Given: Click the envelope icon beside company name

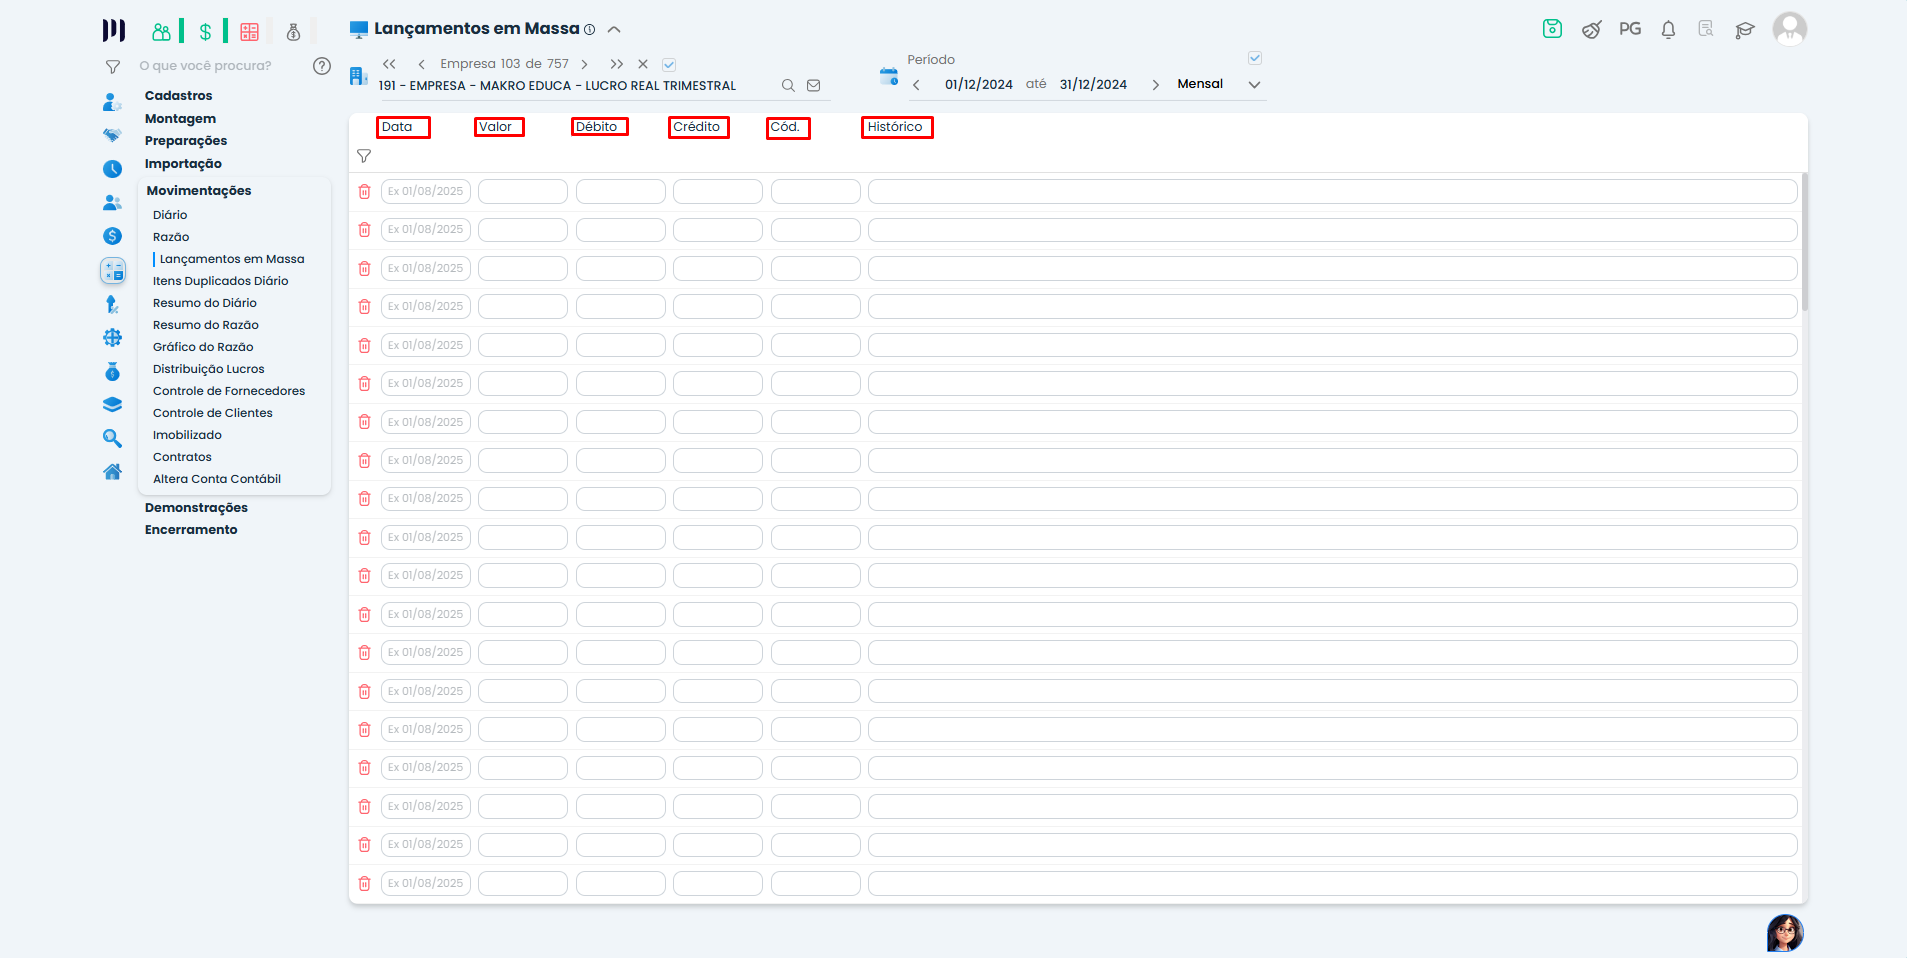Looking at the screenshot, I should [814, 86].
